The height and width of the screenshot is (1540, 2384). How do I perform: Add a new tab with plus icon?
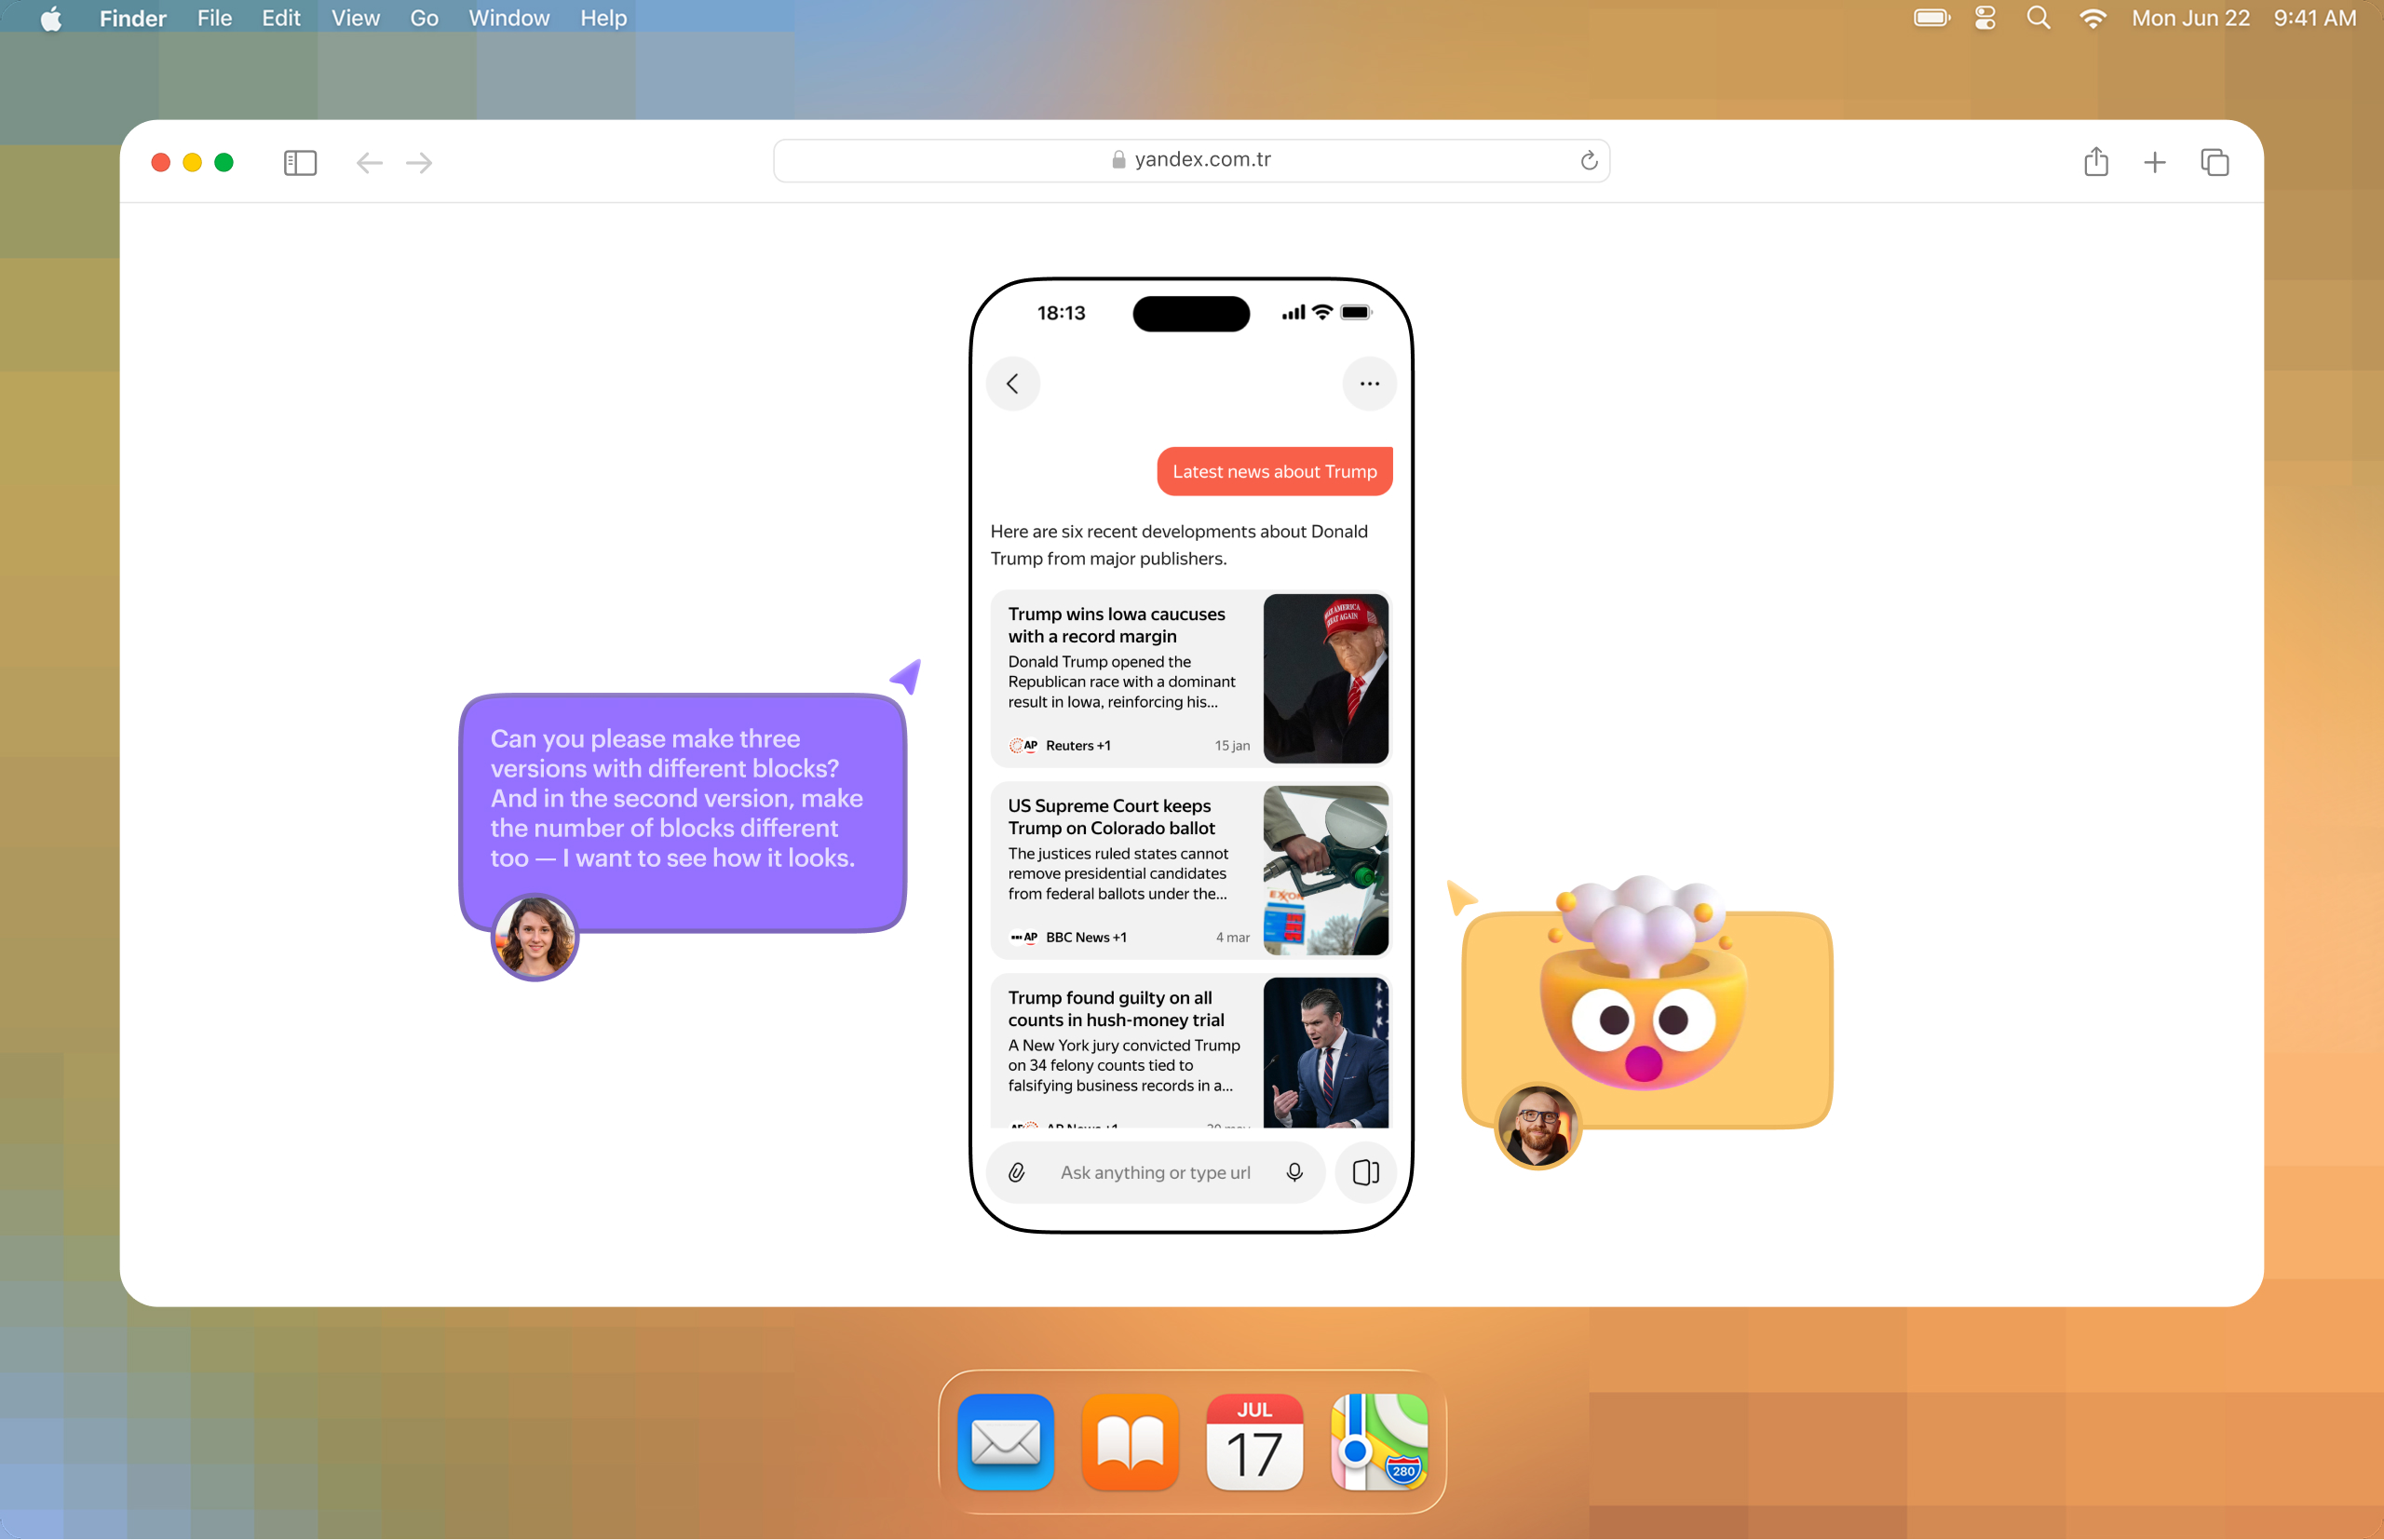[2155, 162]
